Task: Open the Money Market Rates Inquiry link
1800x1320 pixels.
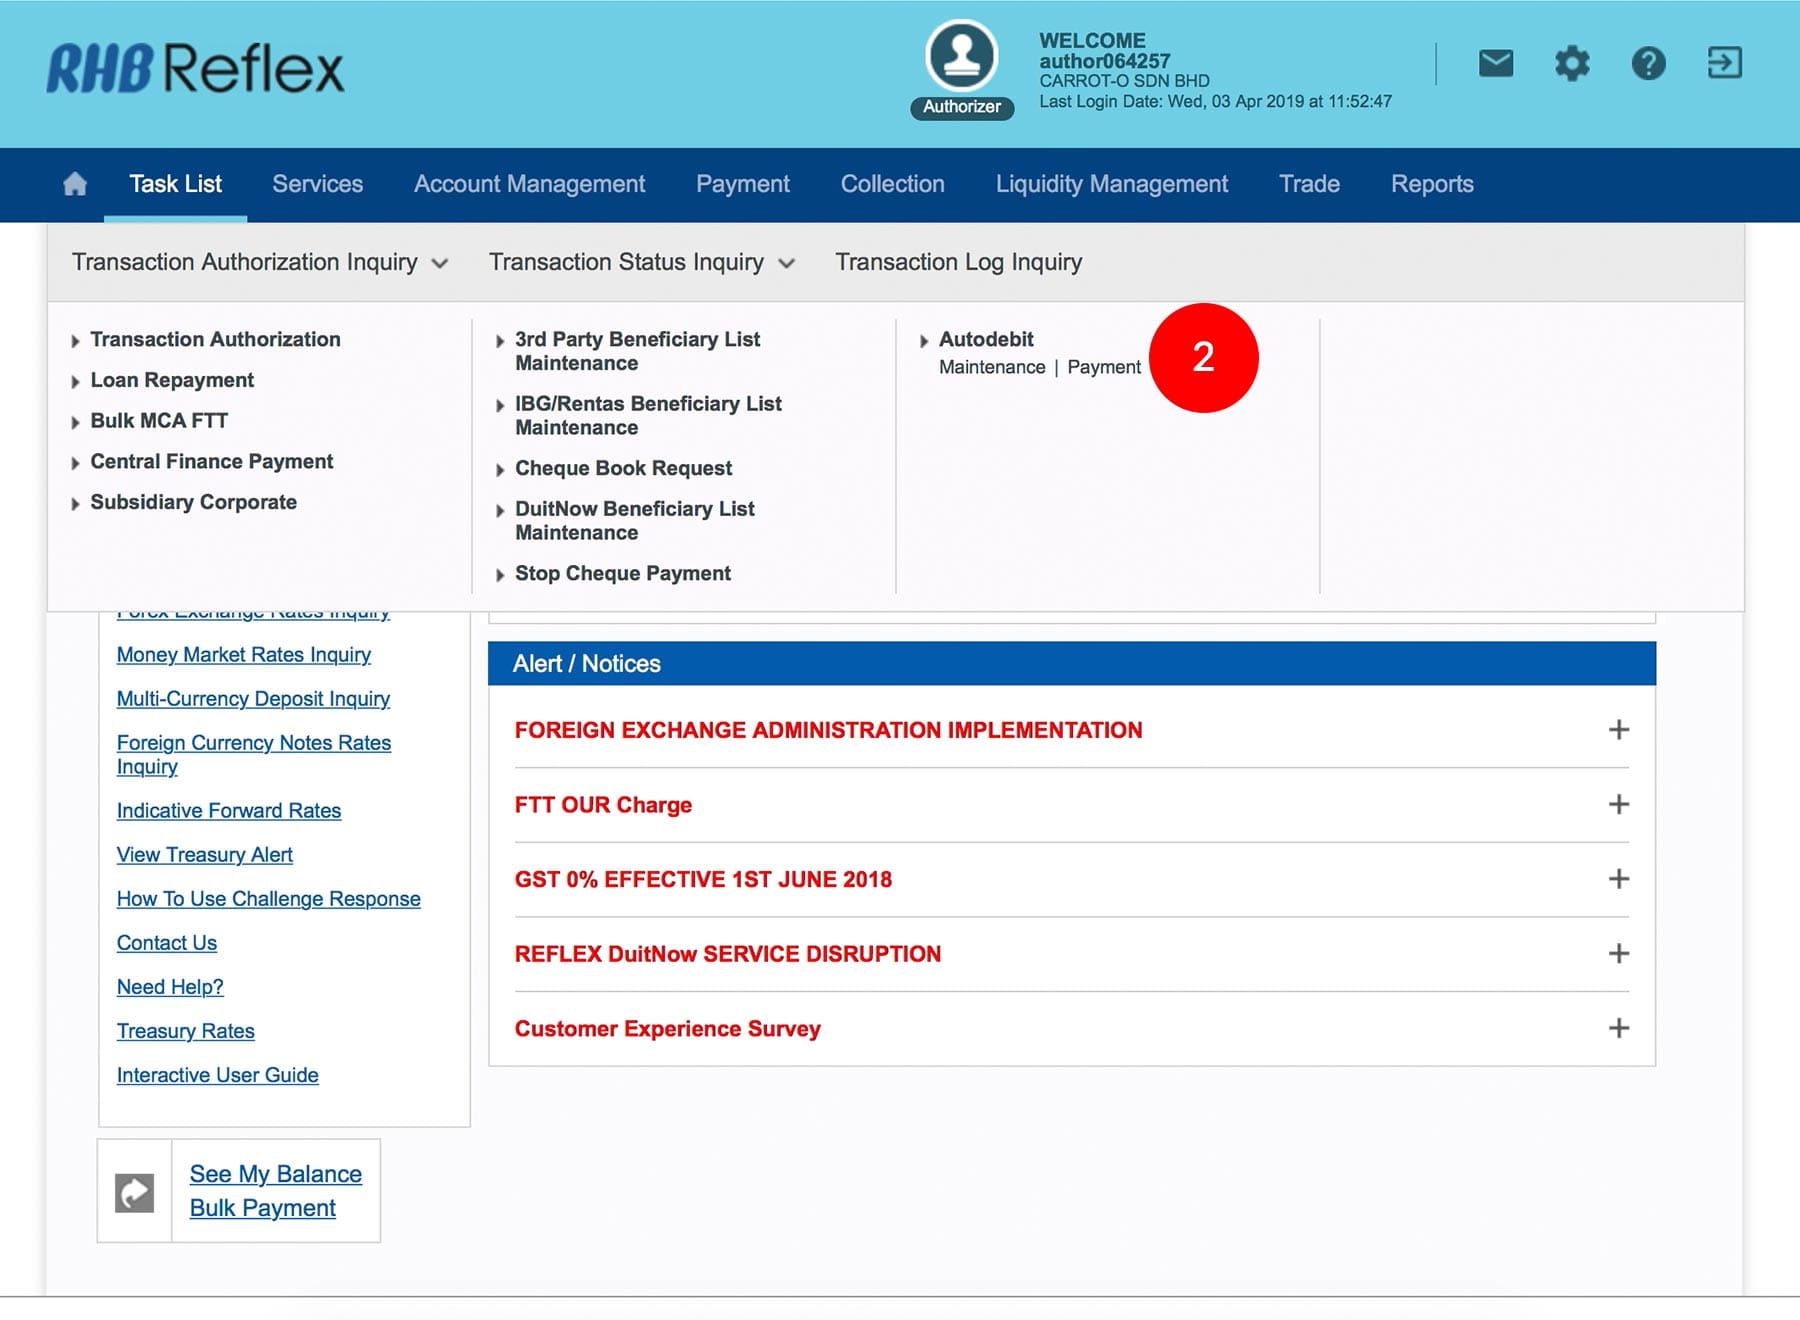Action: pos(243,655)
